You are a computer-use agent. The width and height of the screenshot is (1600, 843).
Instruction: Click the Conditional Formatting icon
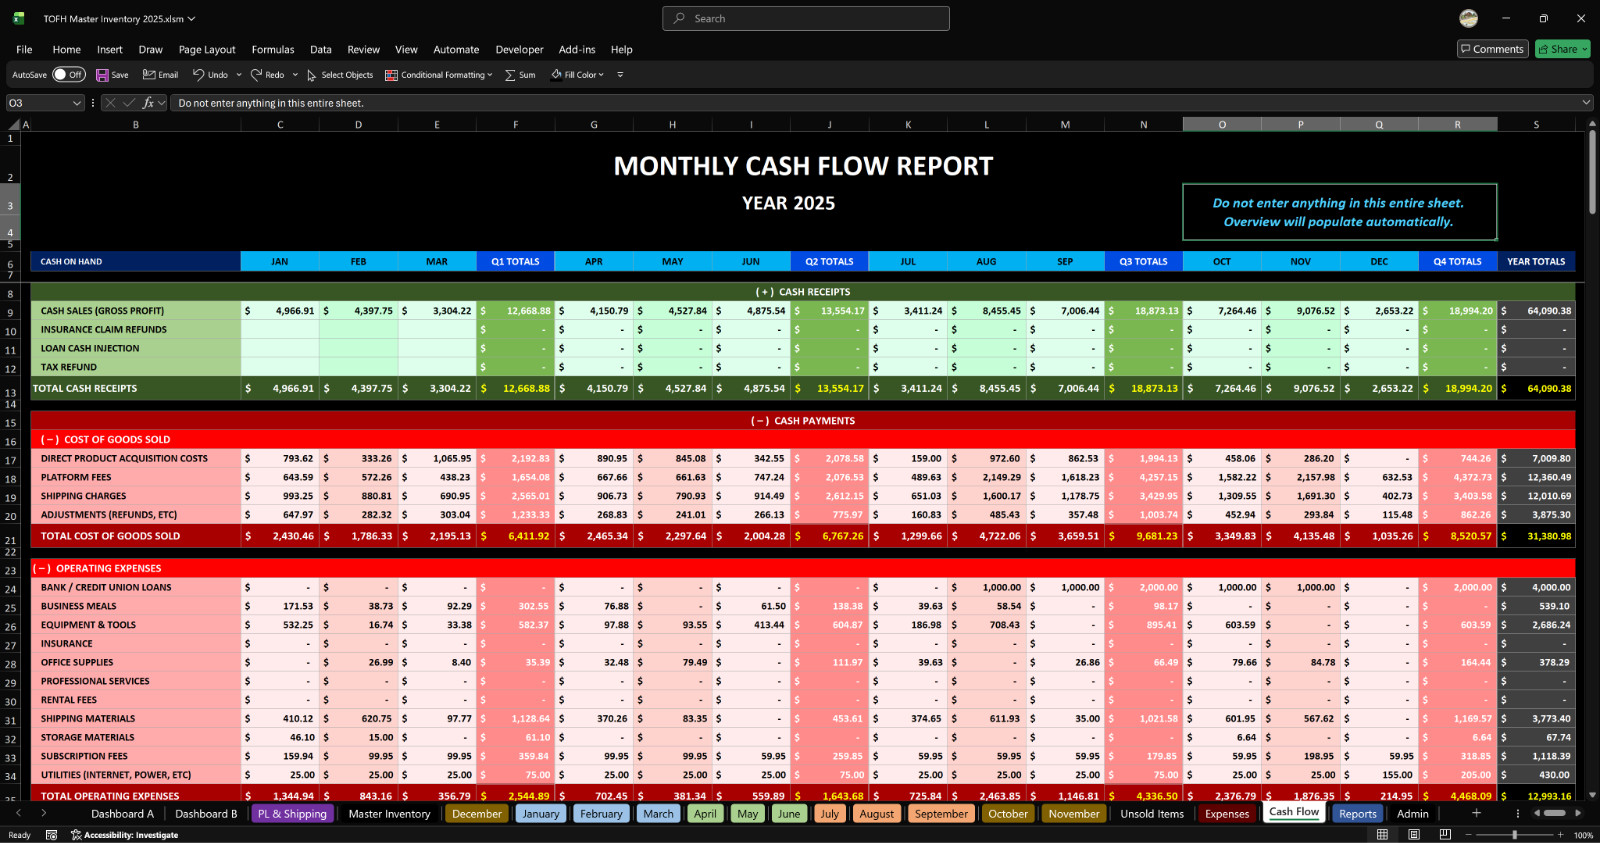tap(391, 75)
